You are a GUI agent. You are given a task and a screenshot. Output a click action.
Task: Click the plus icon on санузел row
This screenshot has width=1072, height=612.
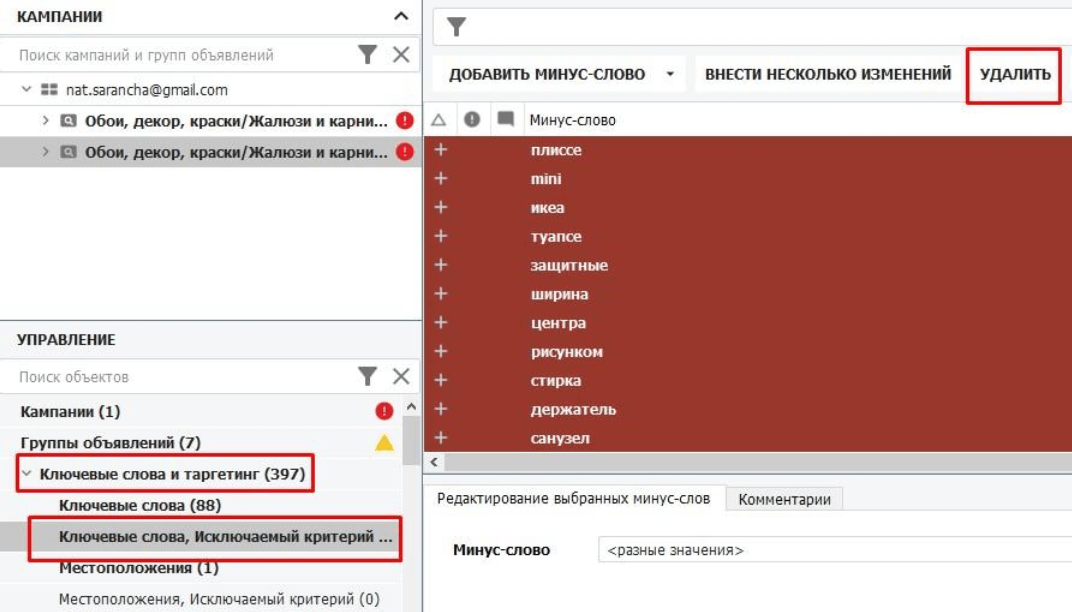441,438
